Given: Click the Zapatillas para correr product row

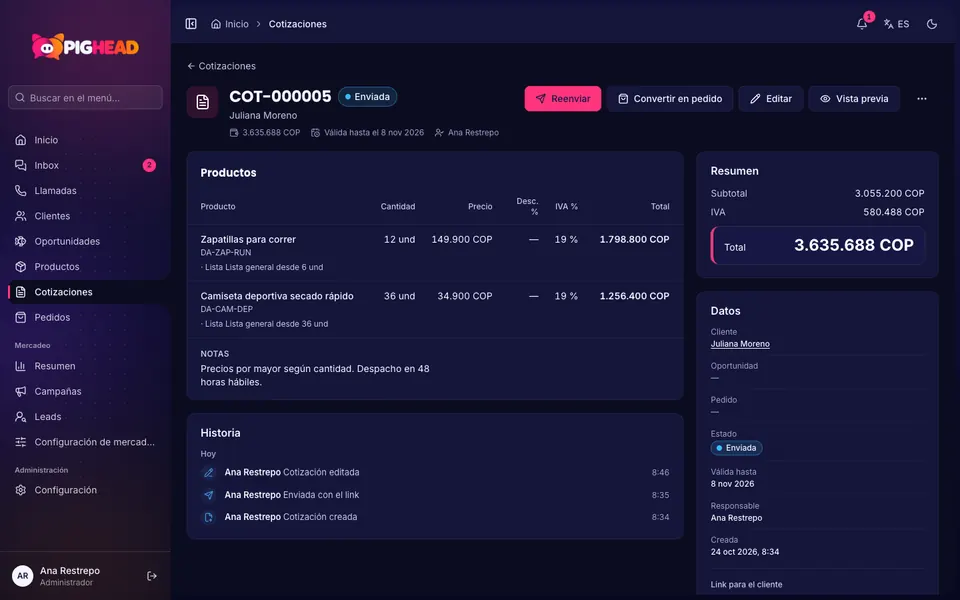Looking at the screenshot, I should [435, 253].
